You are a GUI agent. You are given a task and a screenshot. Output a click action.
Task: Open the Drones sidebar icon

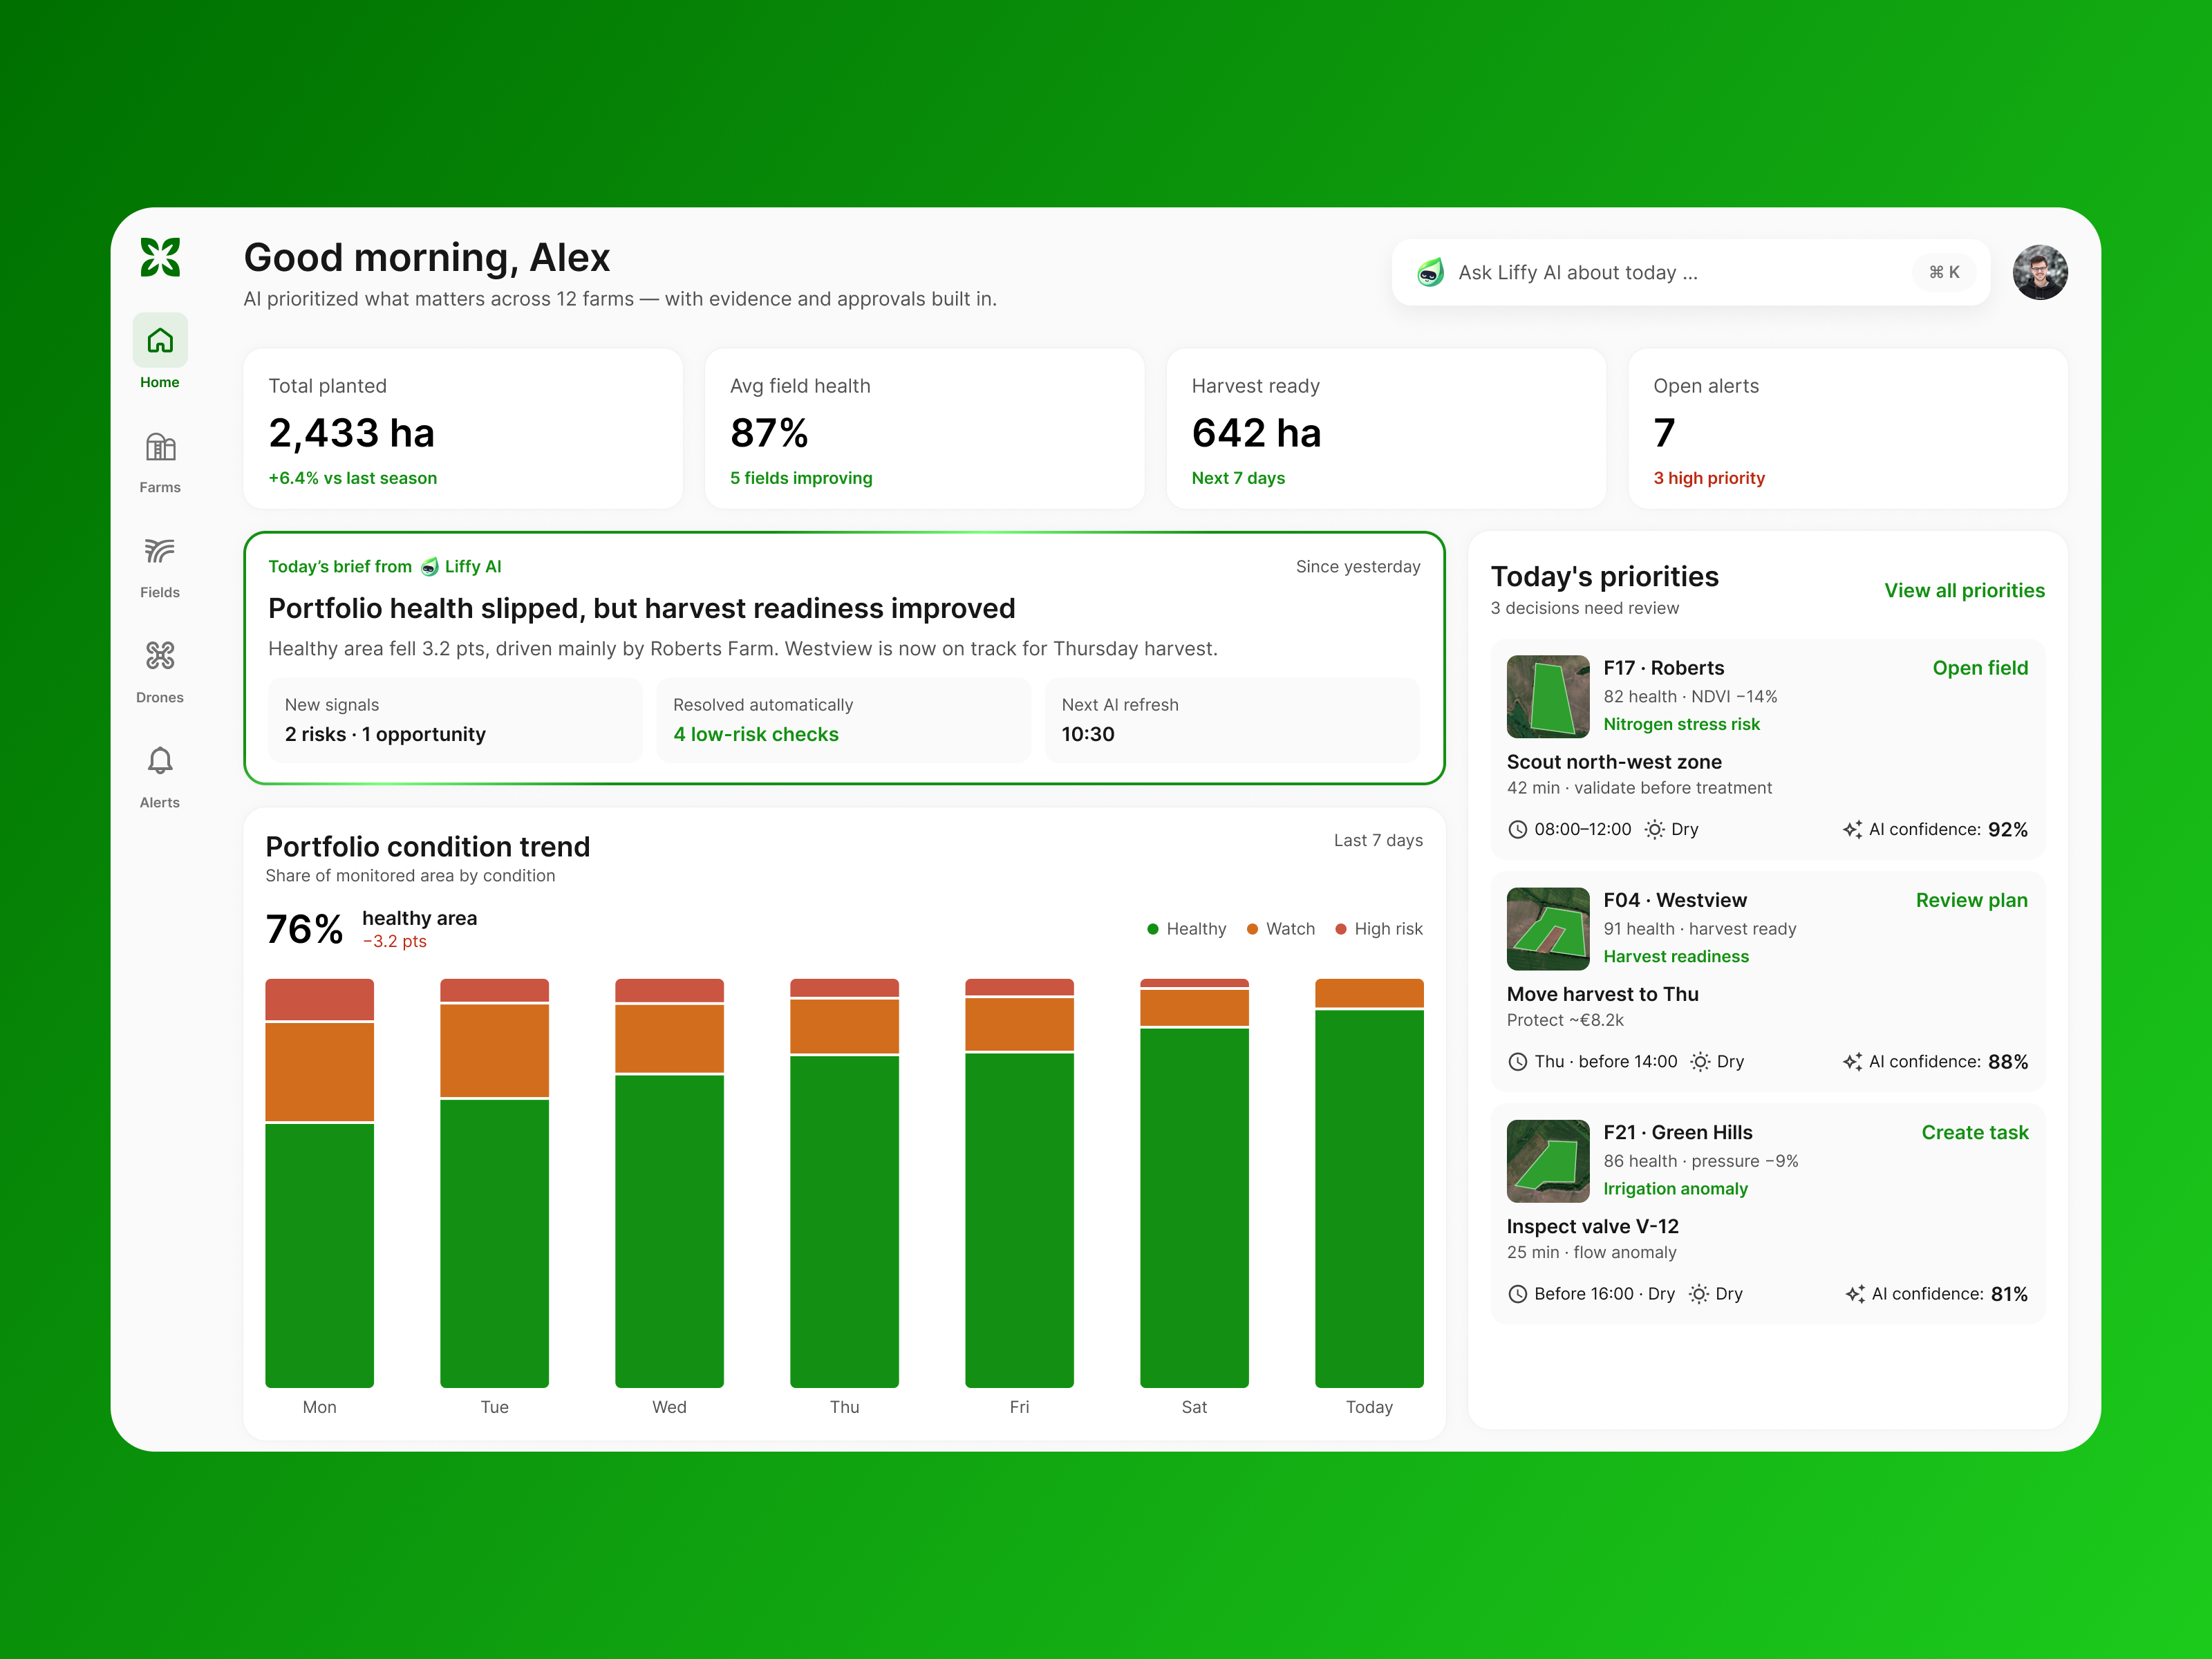pyautogui.click(x=160, y=656)
